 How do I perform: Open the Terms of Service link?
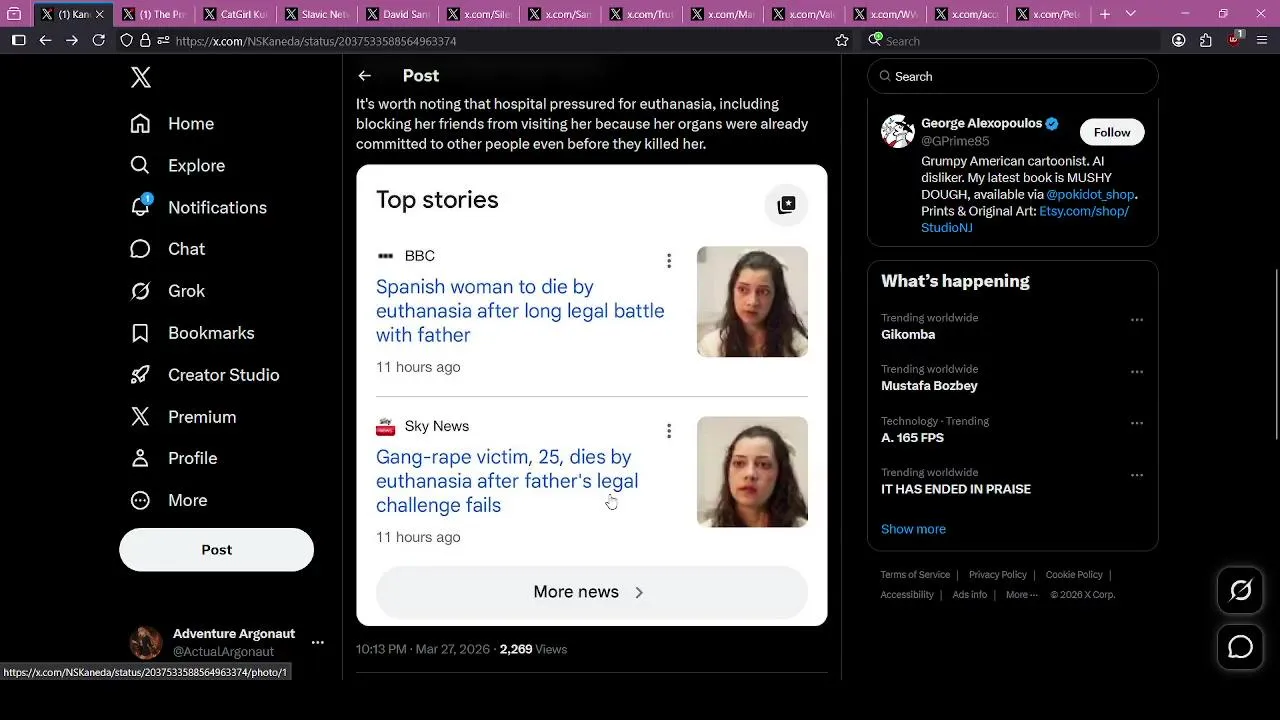point(915,575)
